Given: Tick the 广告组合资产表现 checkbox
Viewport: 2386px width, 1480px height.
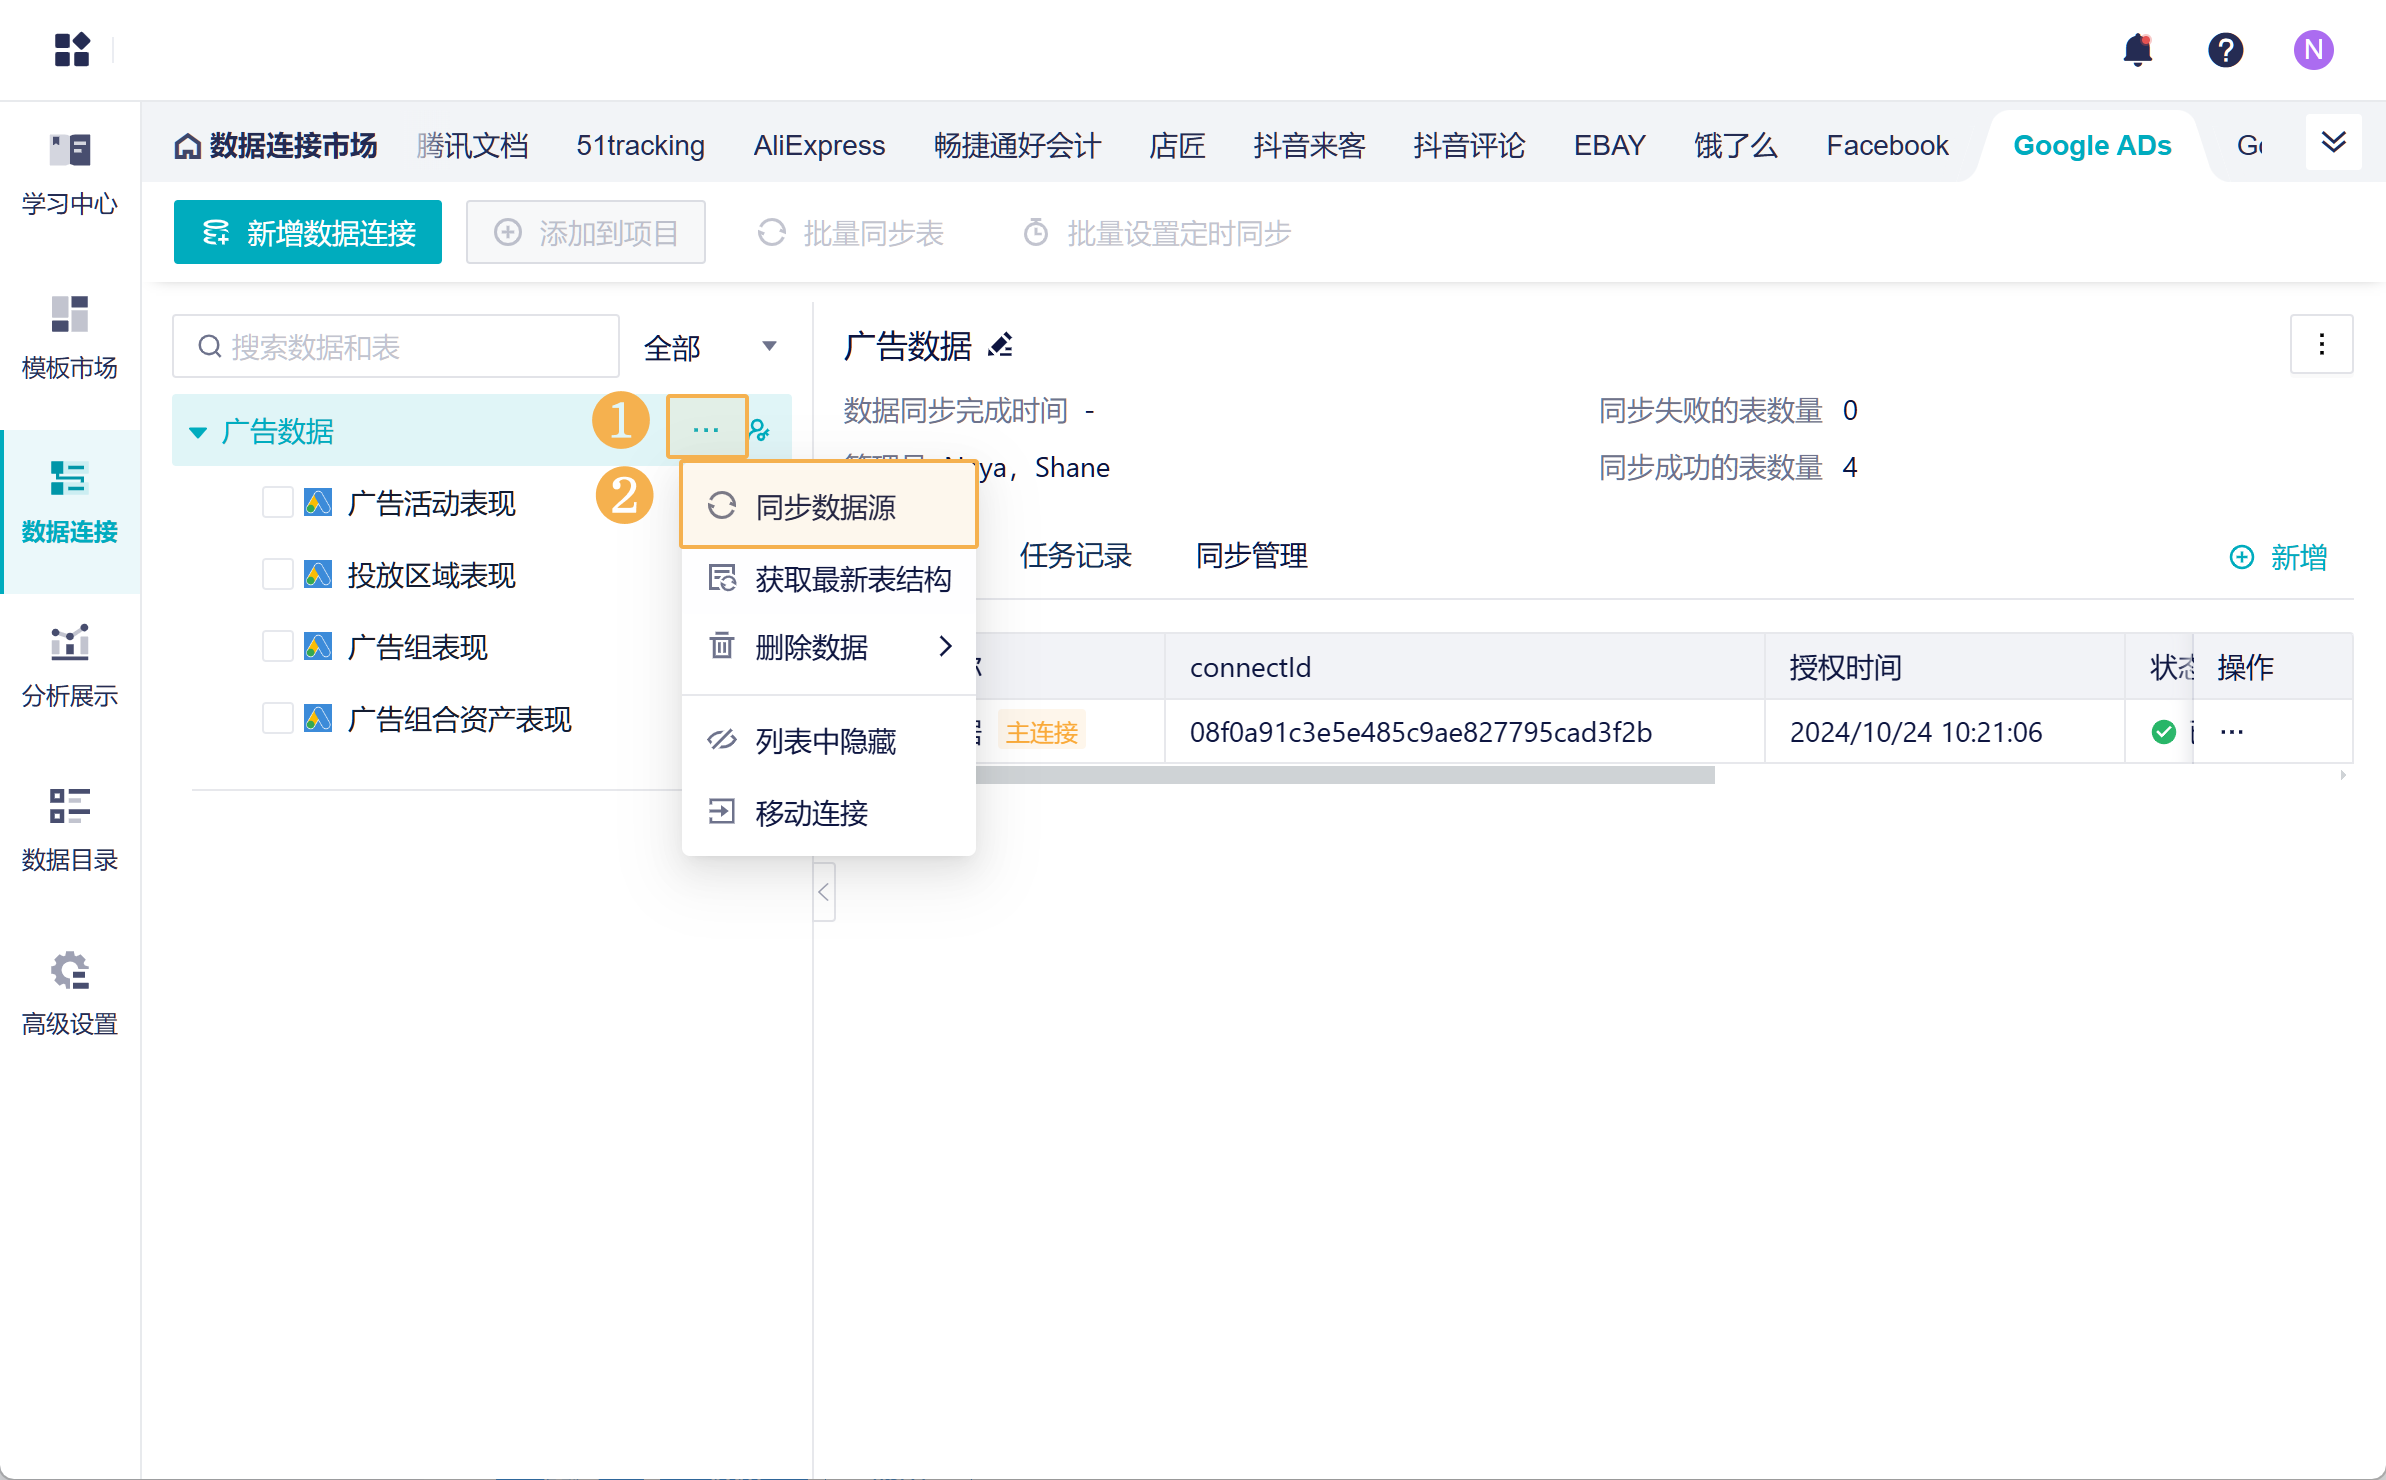Looking at the screenshot, I should [277, 718].
